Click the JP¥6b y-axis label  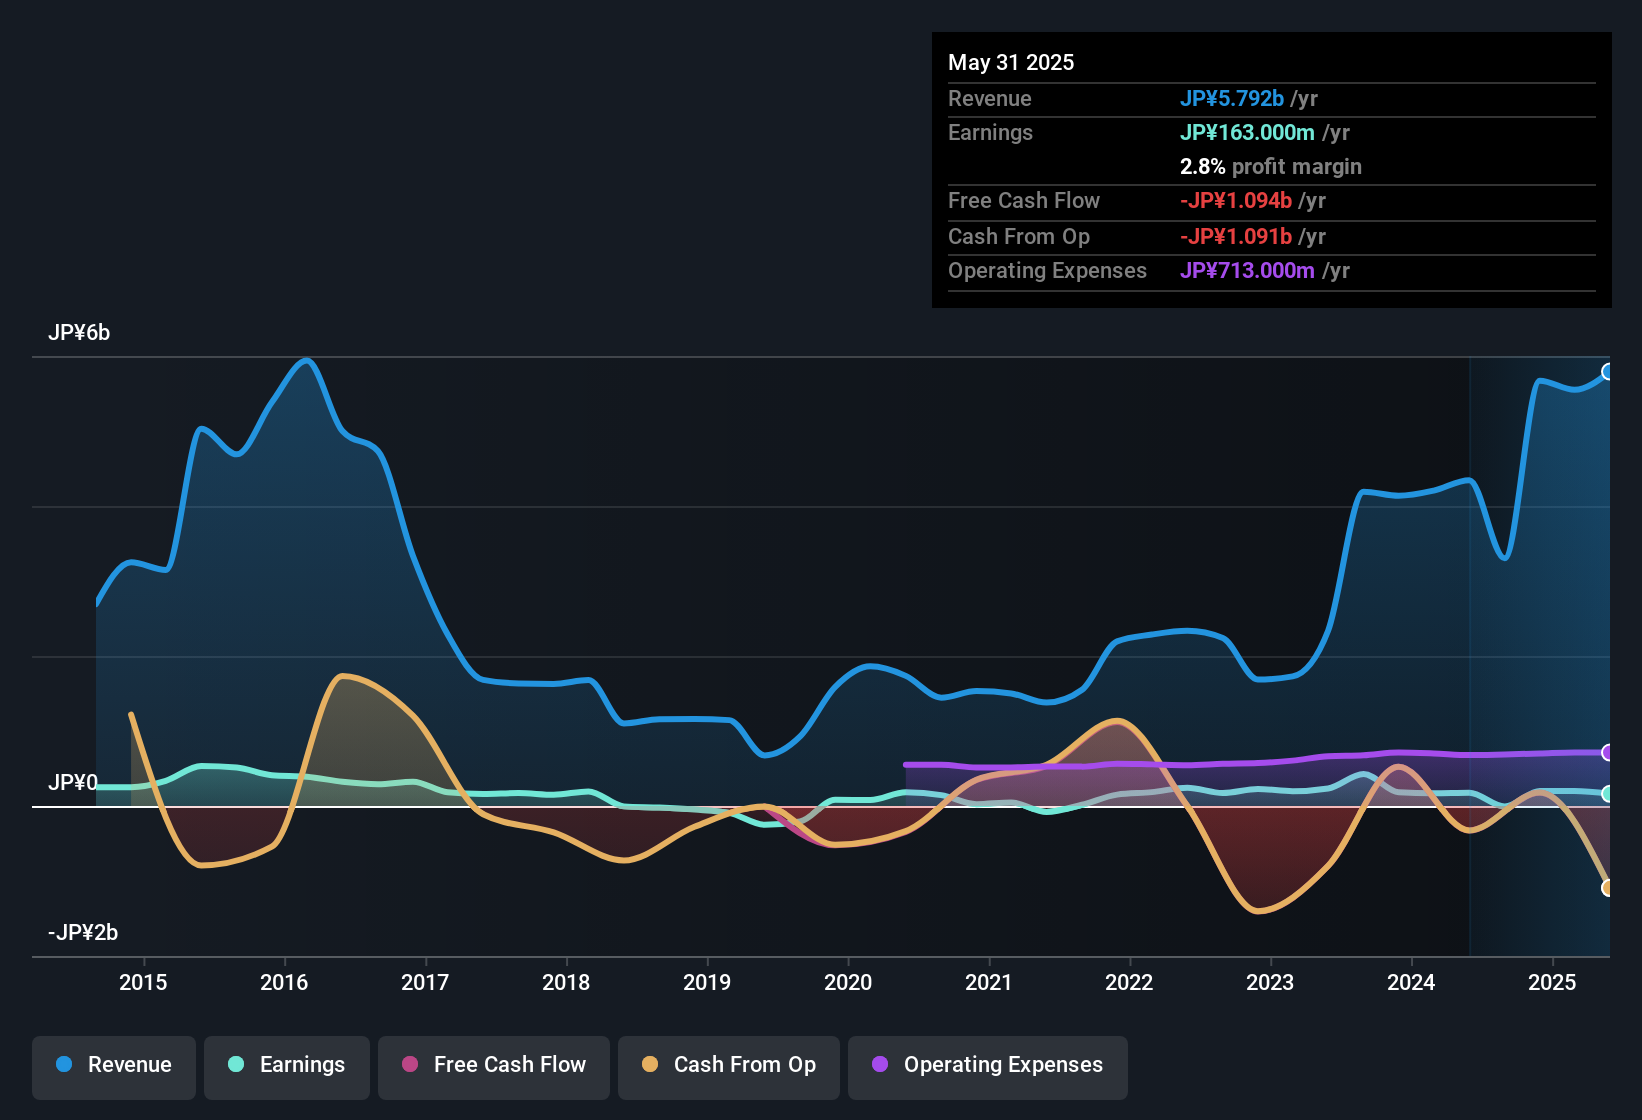79,333
